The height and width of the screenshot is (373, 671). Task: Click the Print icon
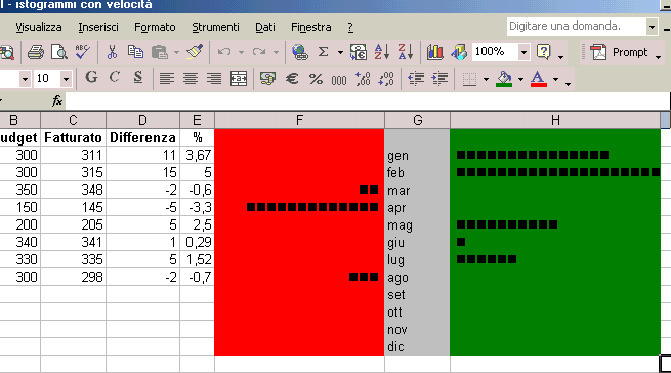(x=36, y=52)
